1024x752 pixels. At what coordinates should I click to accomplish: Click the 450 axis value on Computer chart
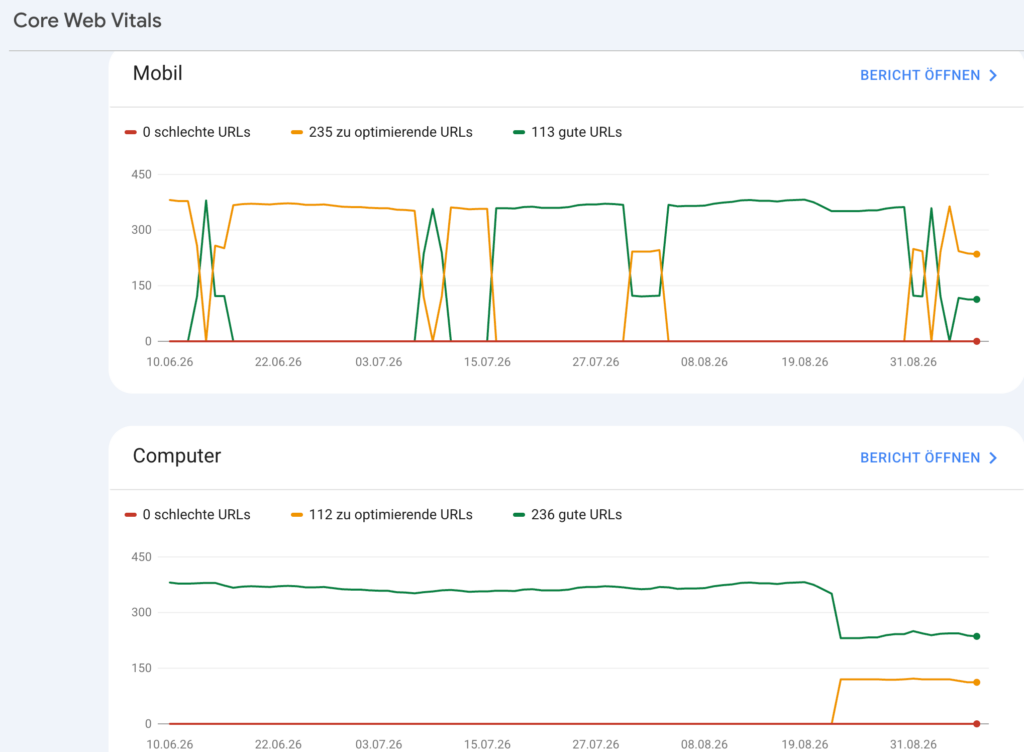[x=141, y=557]
